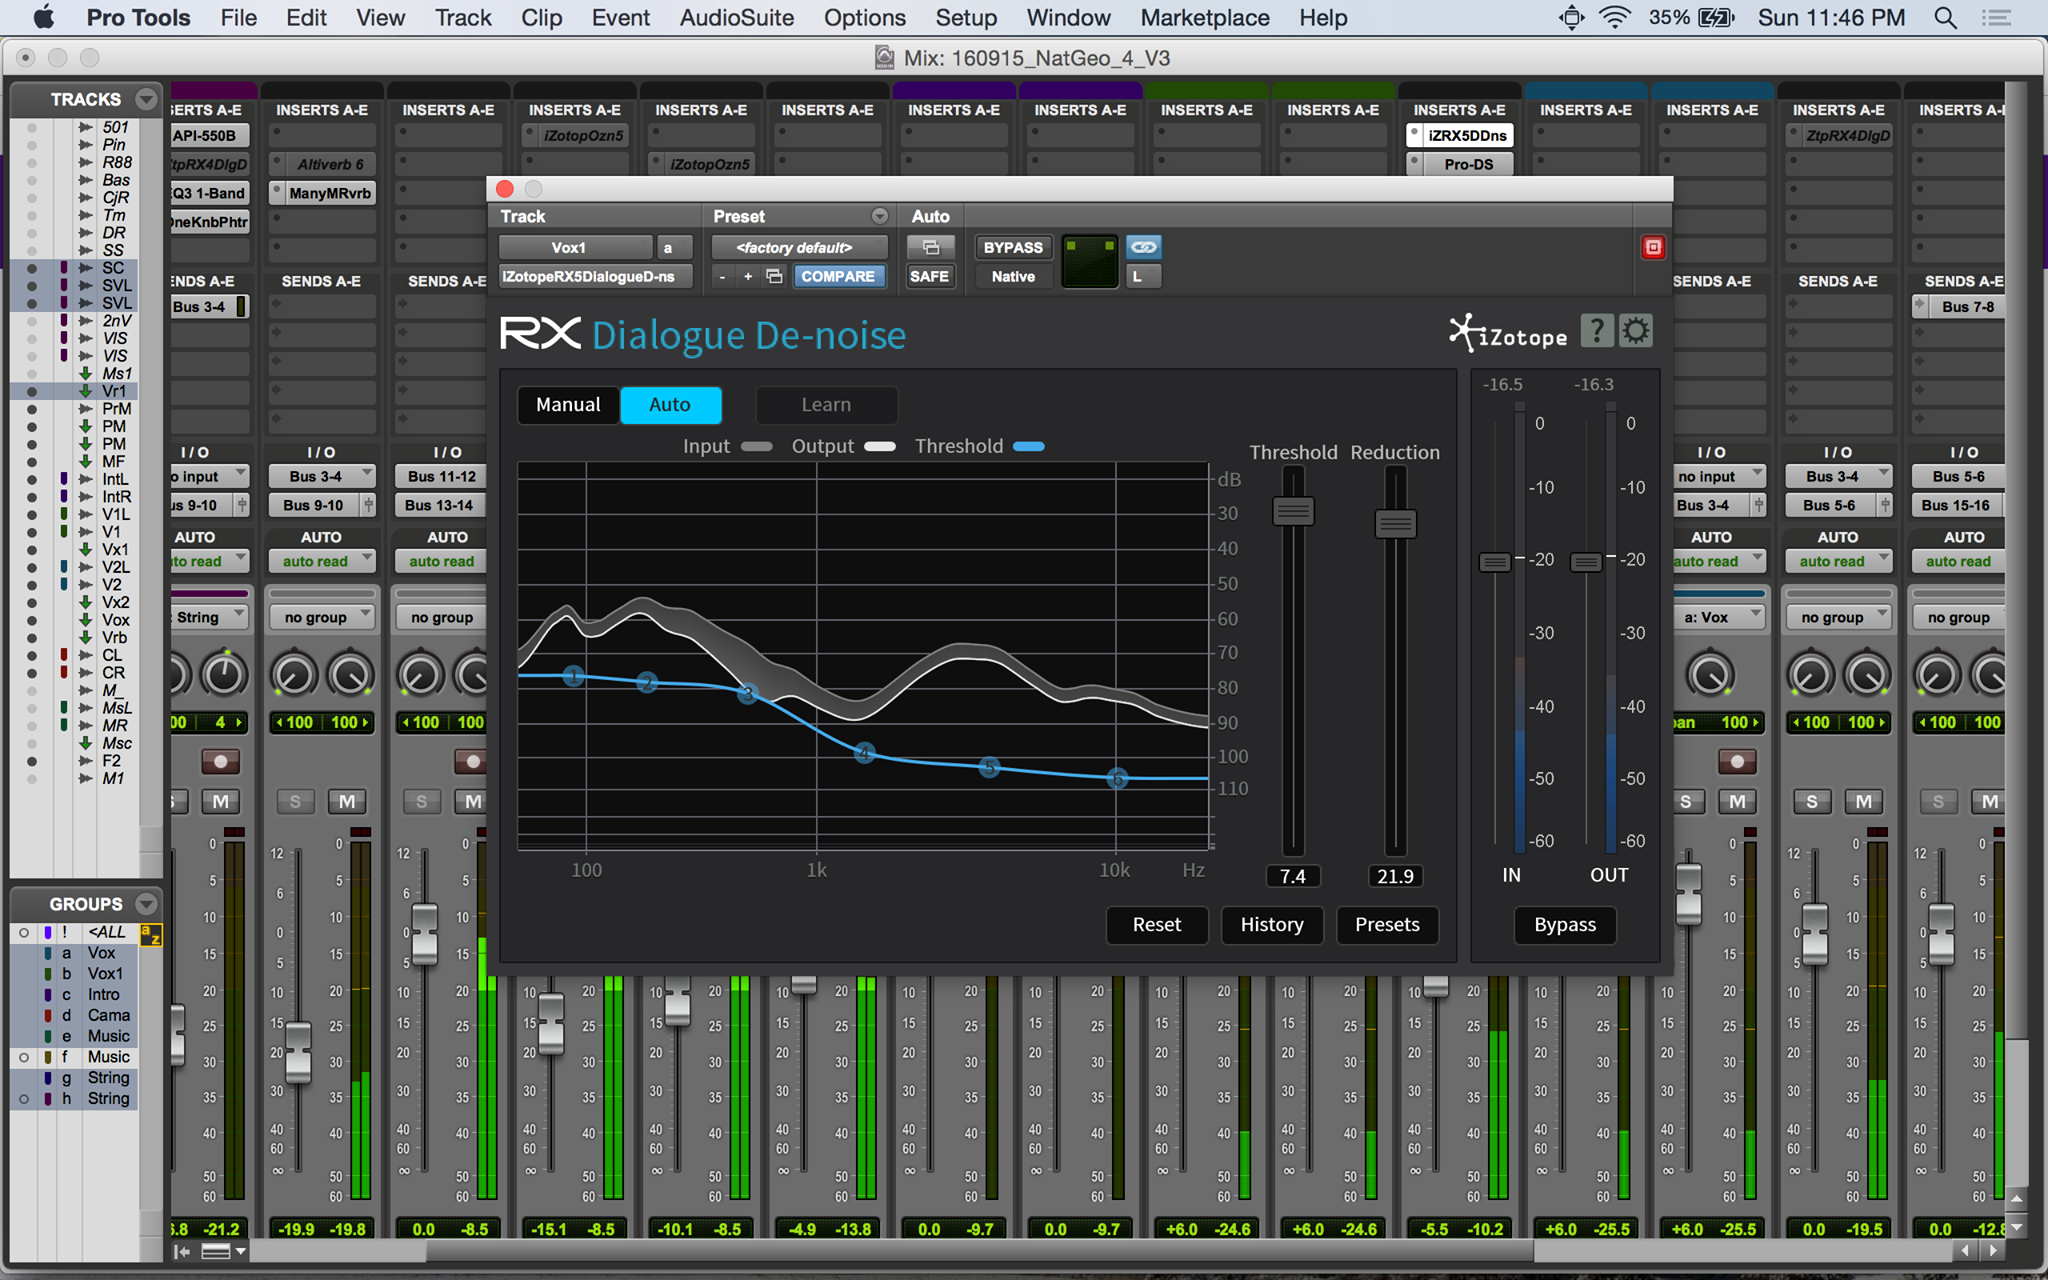Open the plugin Presets button
Image resolution: width=2048 pixels, height=1280 pixels.
coord(1387,925)
